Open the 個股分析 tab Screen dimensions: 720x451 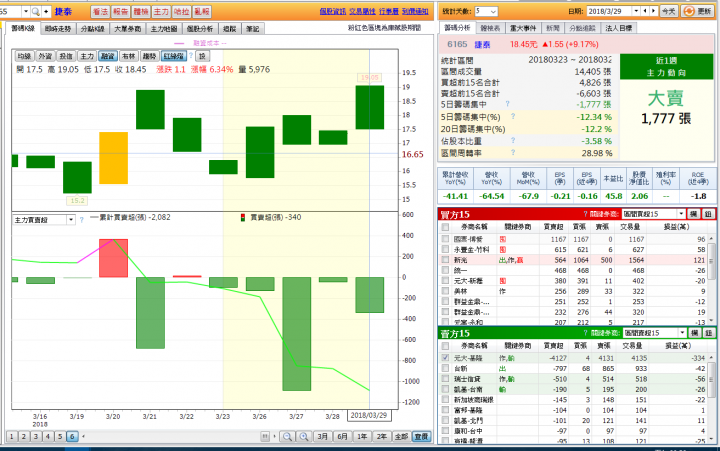[x=200, y=28]
